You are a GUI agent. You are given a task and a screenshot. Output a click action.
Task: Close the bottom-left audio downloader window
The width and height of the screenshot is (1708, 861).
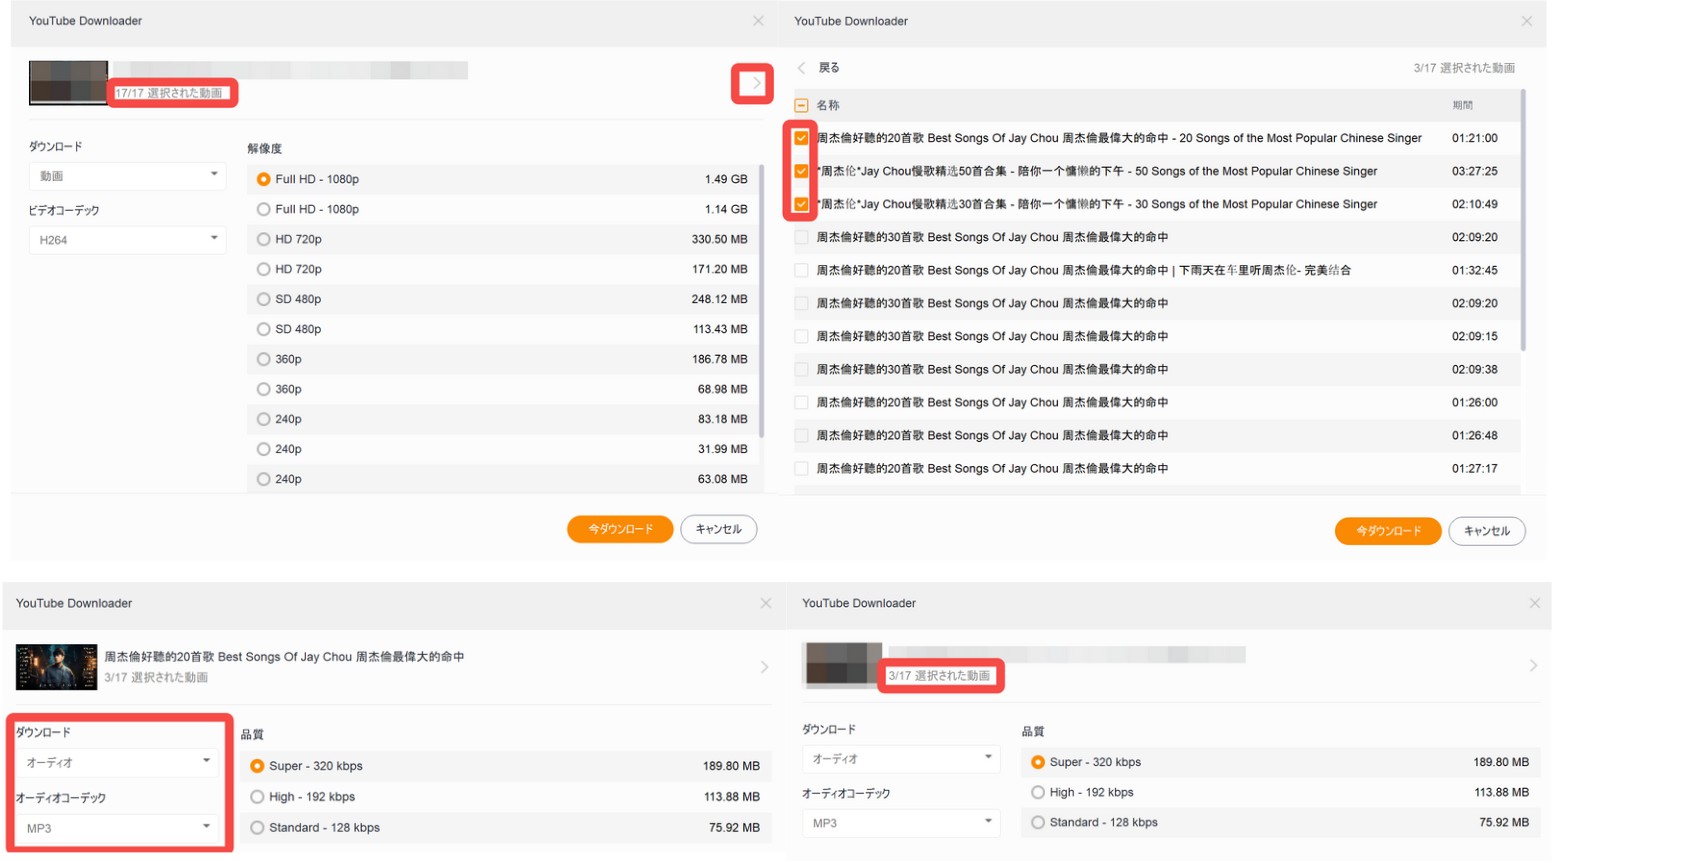coord(766,603)
